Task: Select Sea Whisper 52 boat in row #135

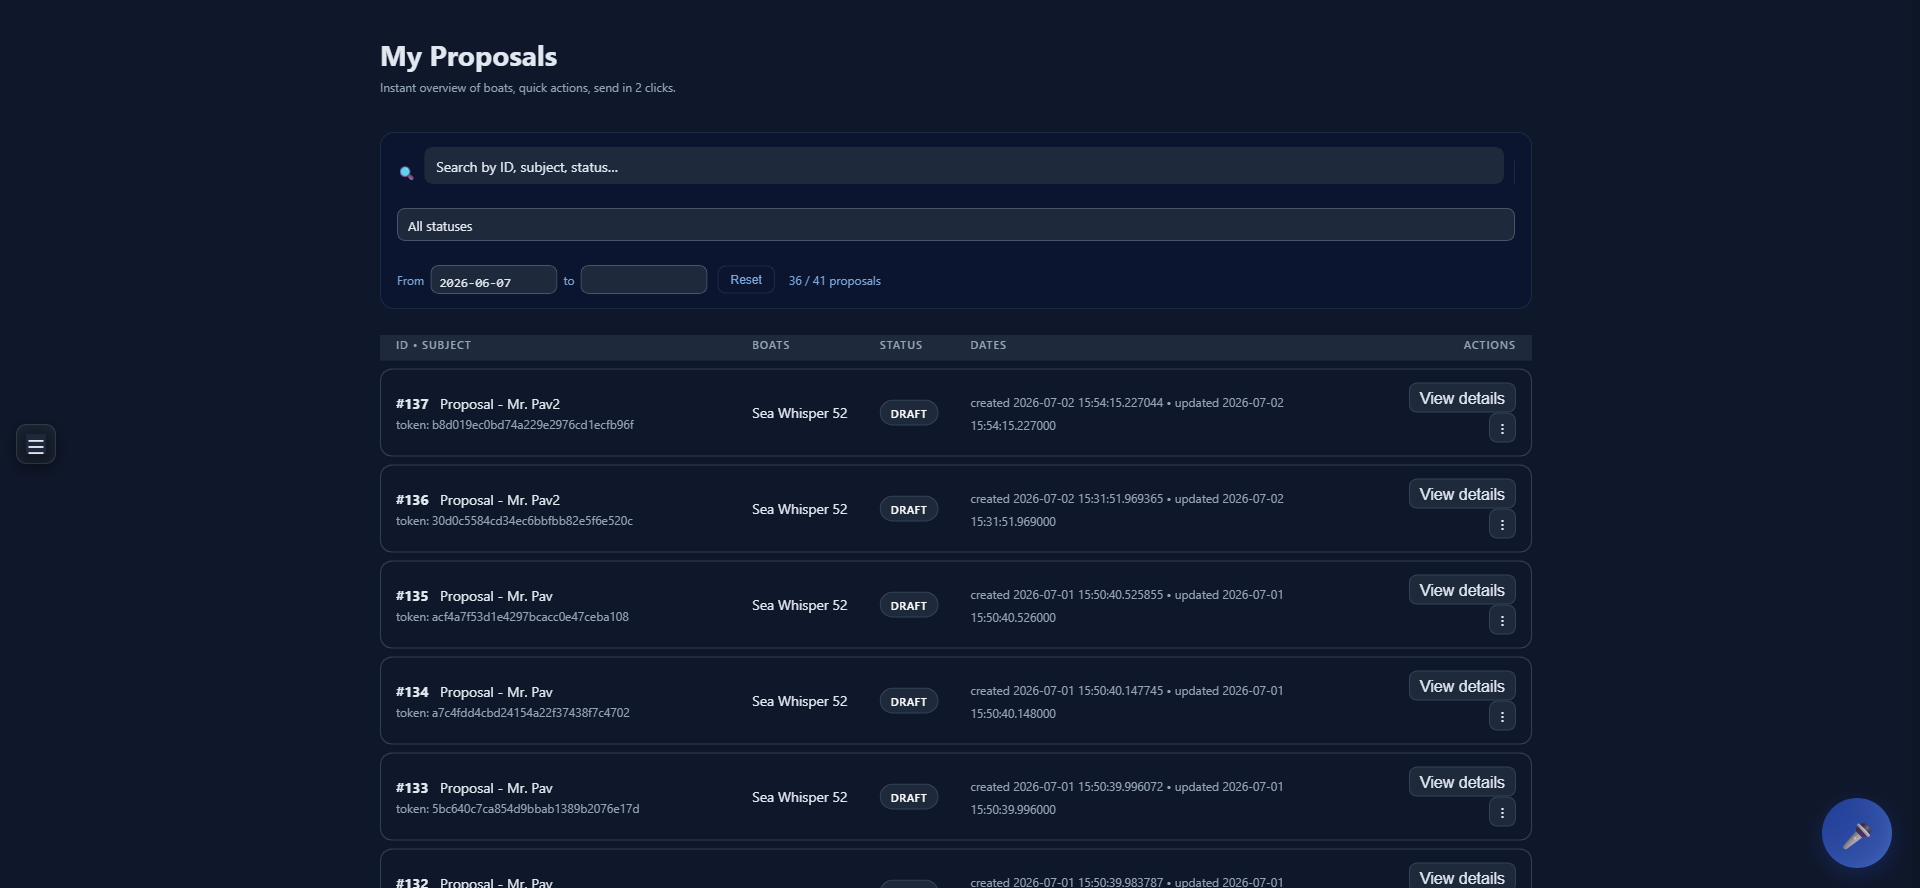Action: 799,605
